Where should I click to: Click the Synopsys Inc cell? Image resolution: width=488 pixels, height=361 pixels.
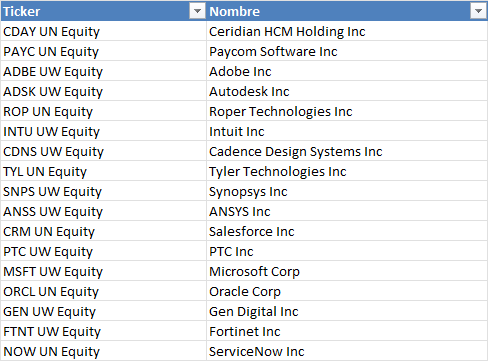pos(347,191)
